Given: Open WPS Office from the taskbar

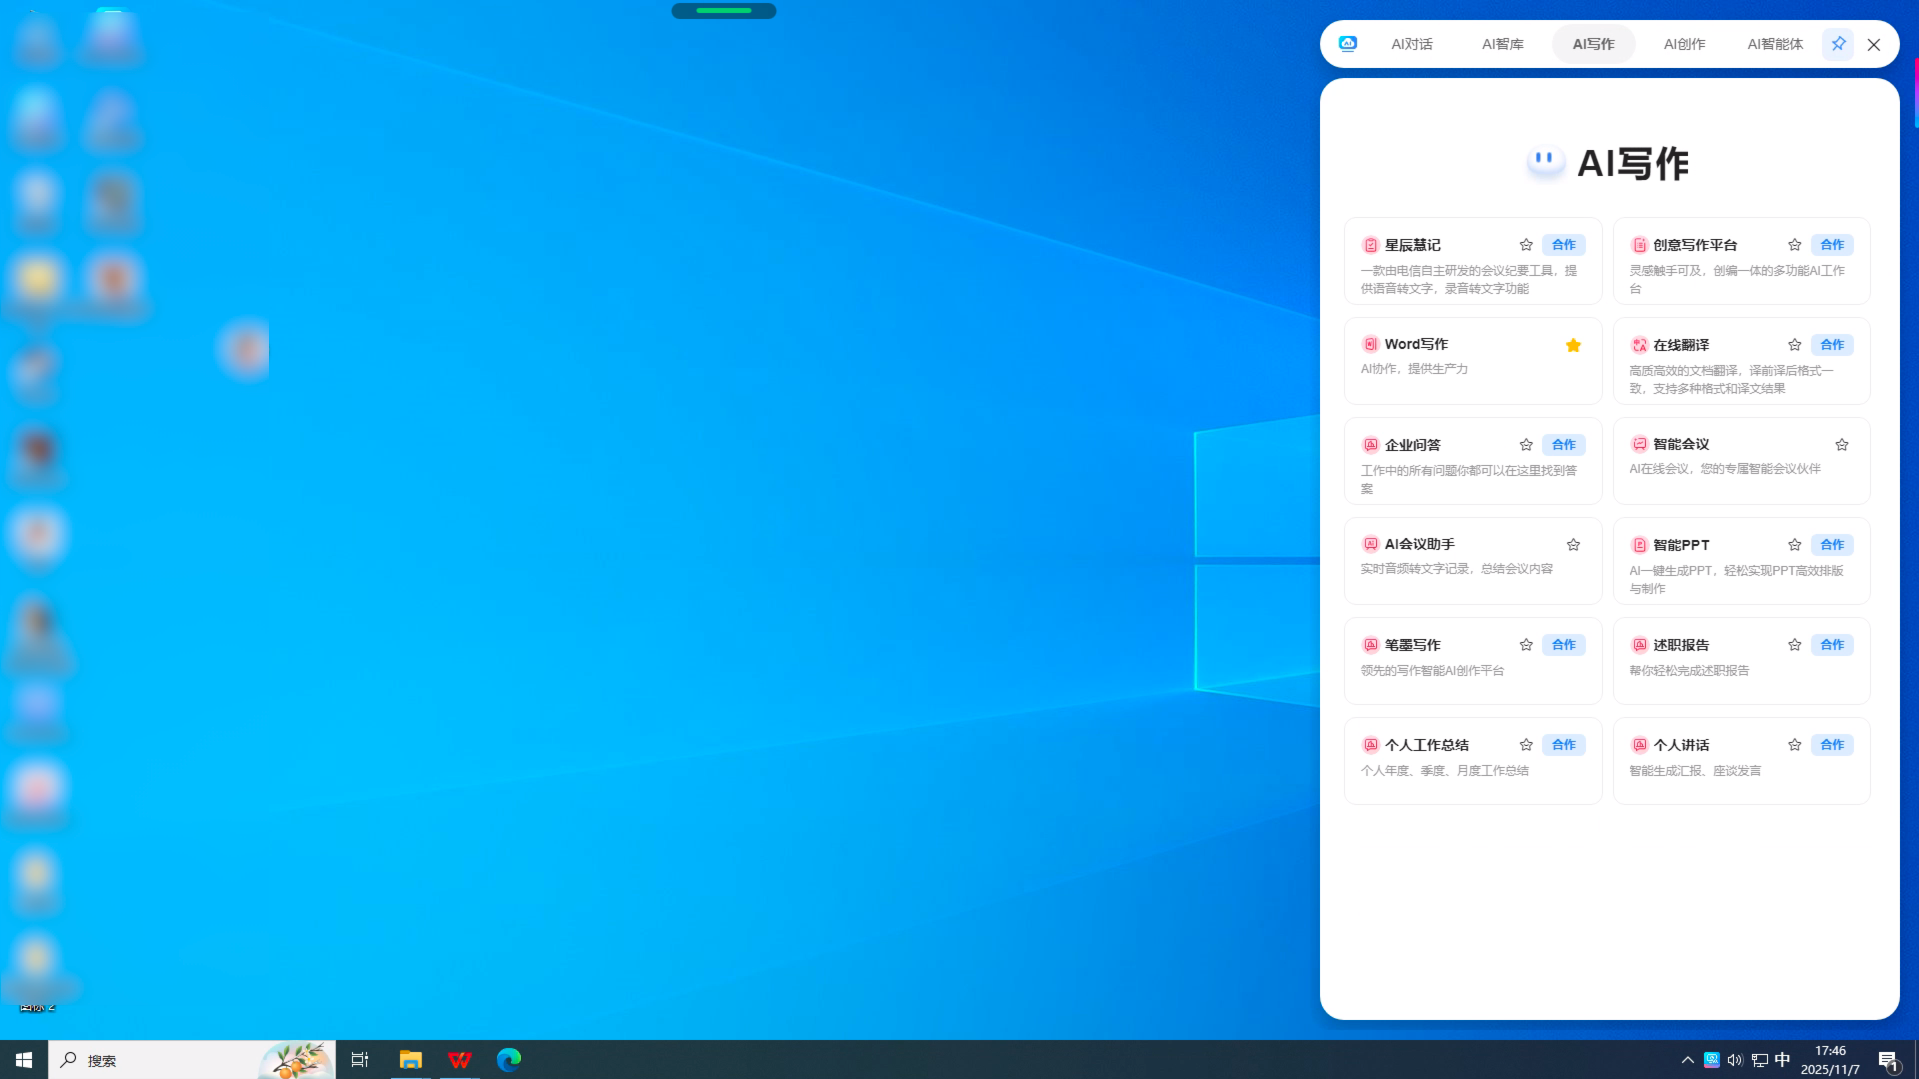Looking at the screenshot, I should pyautogui.click(x=459, y=1060).
